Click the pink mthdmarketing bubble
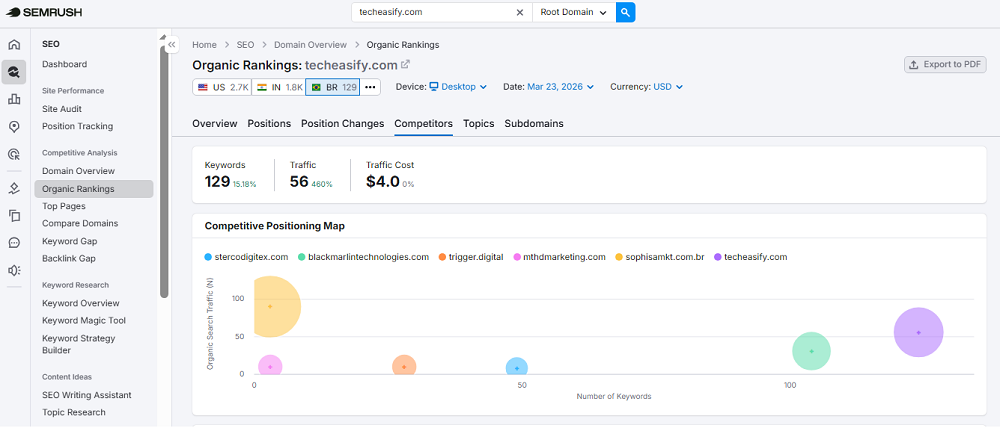The width and height of the screenshot is (1000, 431). [x=270, y=367]
